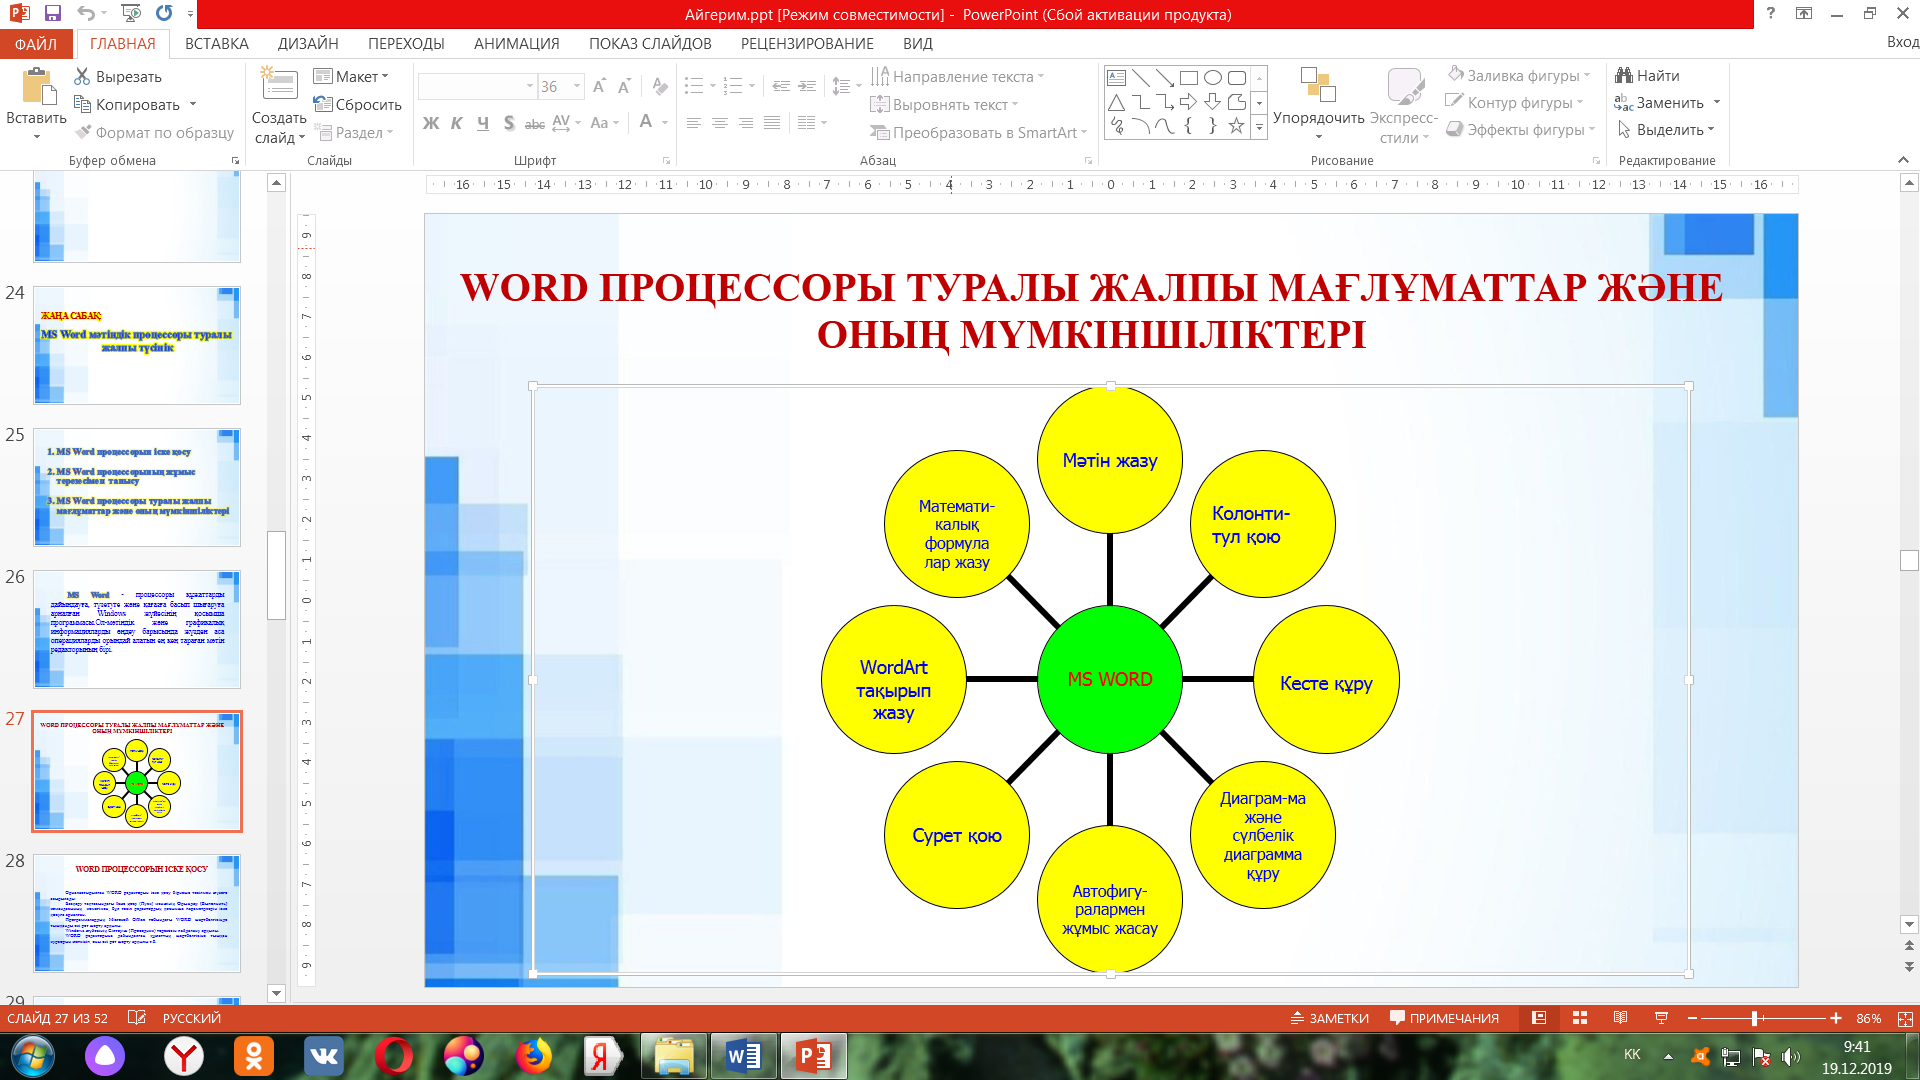Image resolution: width=1920 pixels, height=1080 pixels.
Task: Click the Найти binoculars icon
Action: [x=1624, y=76]
